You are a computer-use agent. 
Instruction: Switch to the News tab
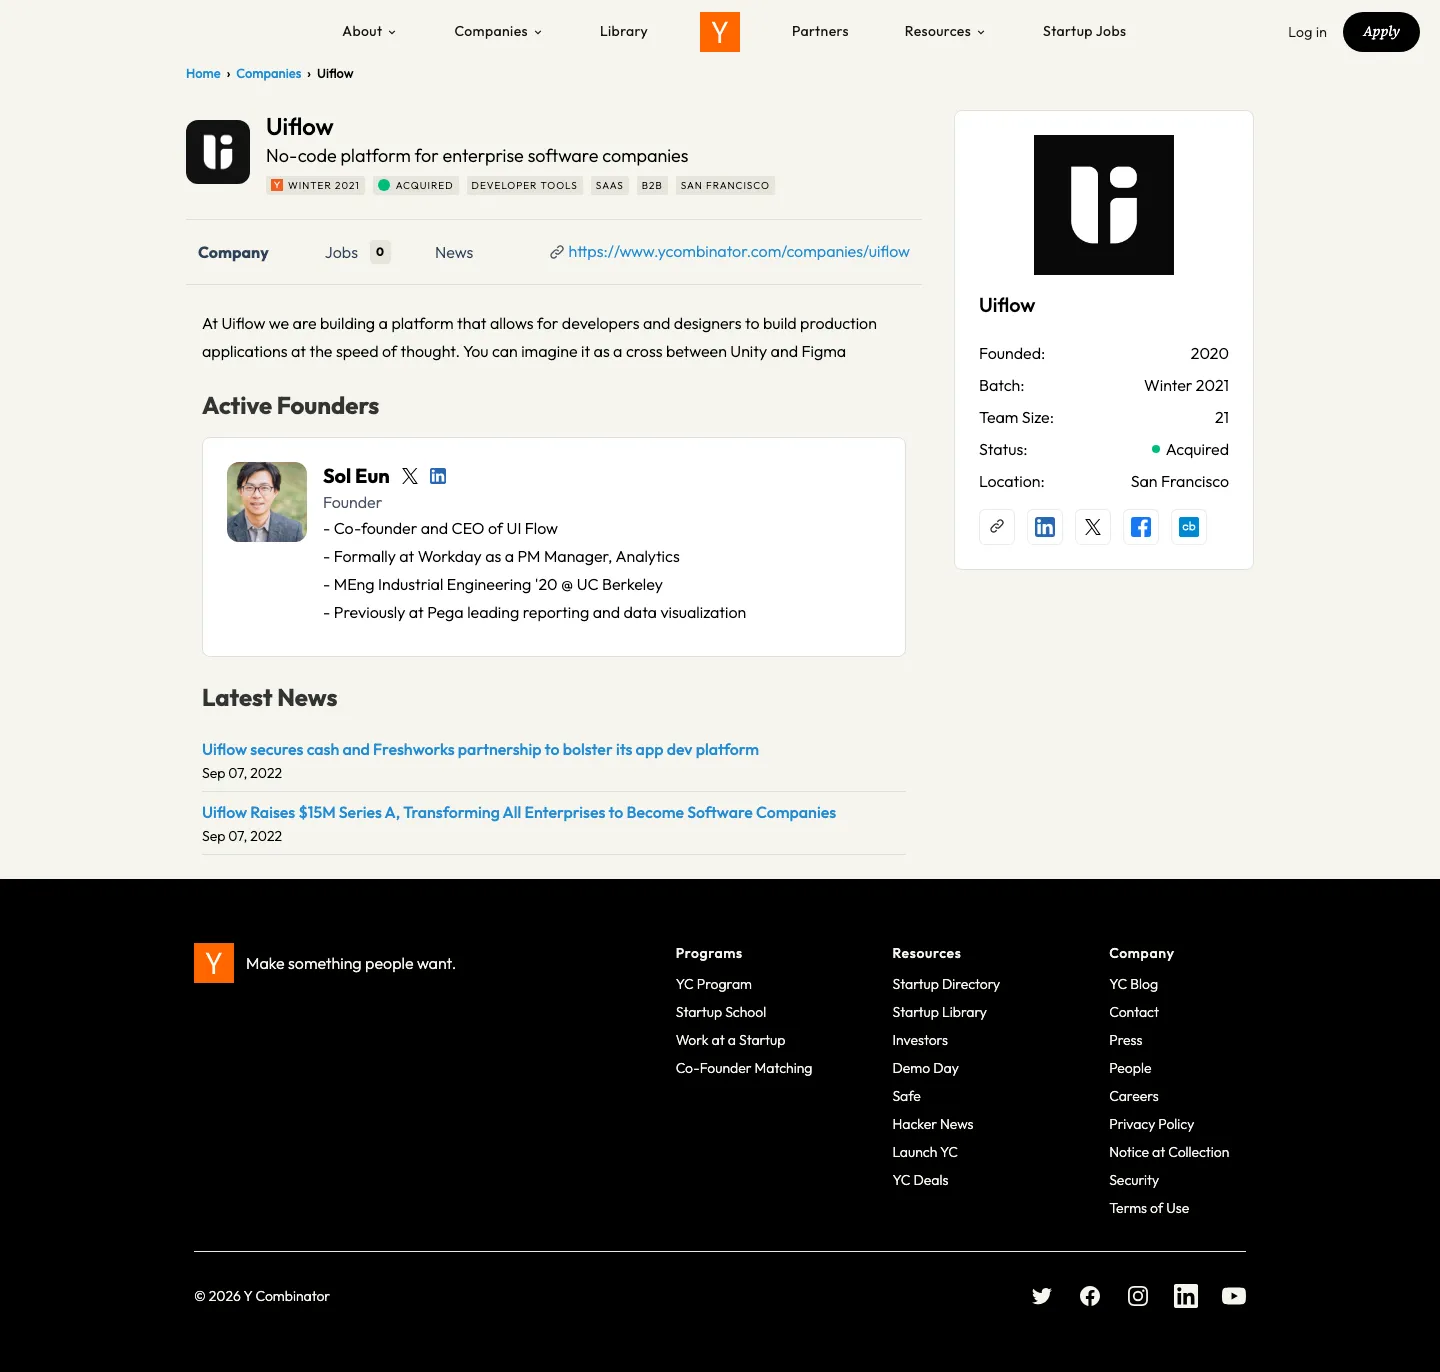click(454, 253)
